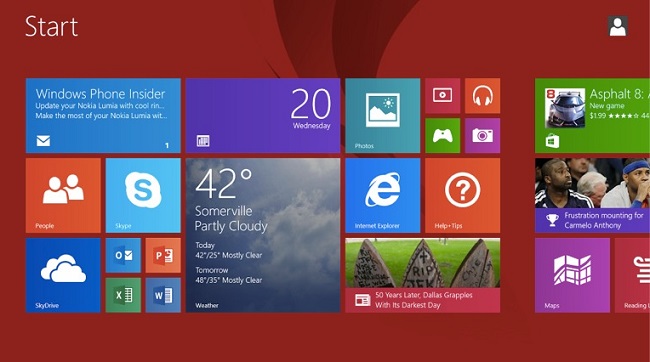Image resolution: width=650 pixels, height=362 pixels.
Task: Open the Reading List tile
Action: click(633, 275)
